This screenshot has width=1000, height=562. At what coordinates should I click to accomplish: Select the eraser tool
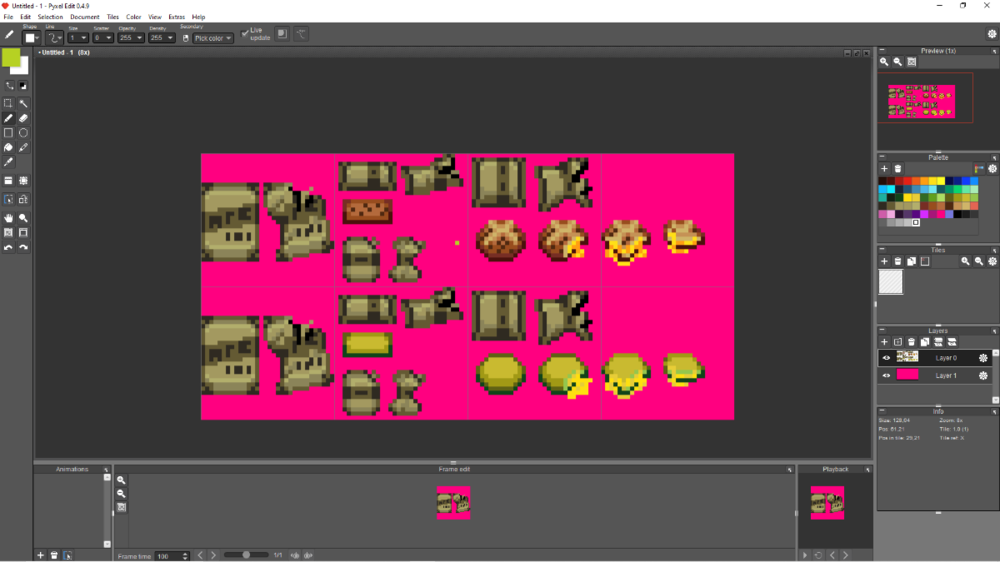click(x=24, y=118)
